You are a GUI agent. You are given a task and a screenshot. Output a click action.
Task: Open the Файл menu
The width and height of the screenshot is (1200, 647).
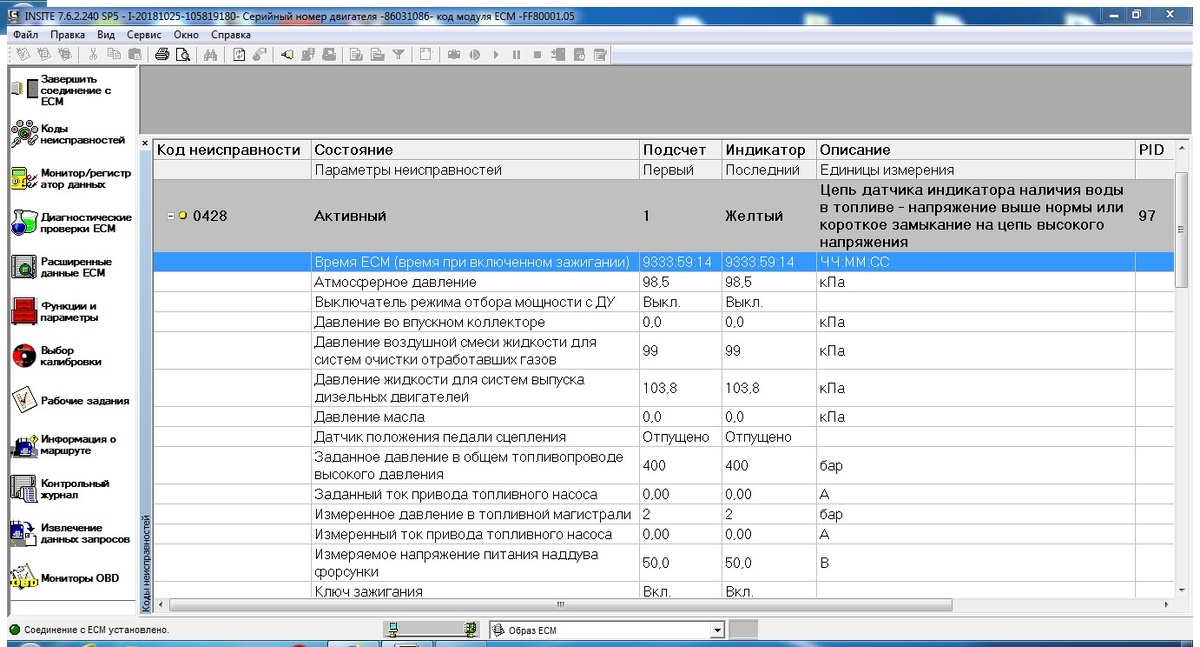pyautogui.click(x=26, y=34)
